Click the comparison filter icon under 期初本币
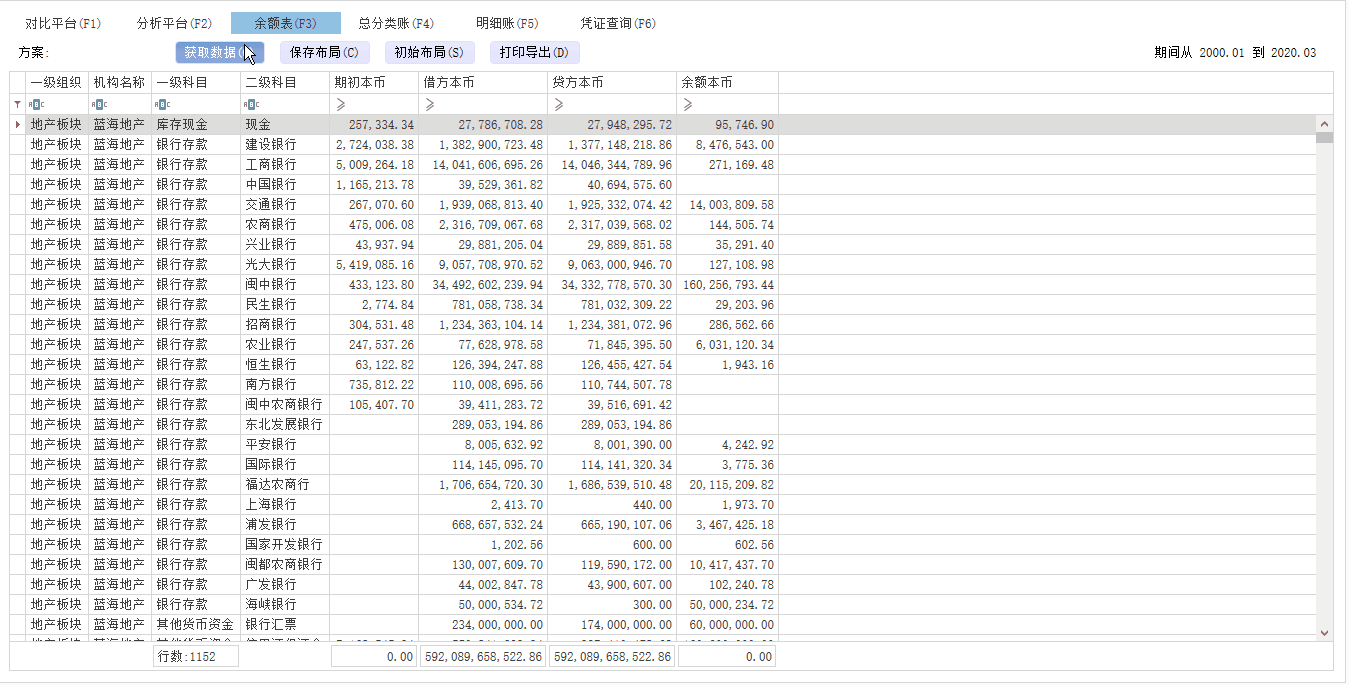 (340, 104)
